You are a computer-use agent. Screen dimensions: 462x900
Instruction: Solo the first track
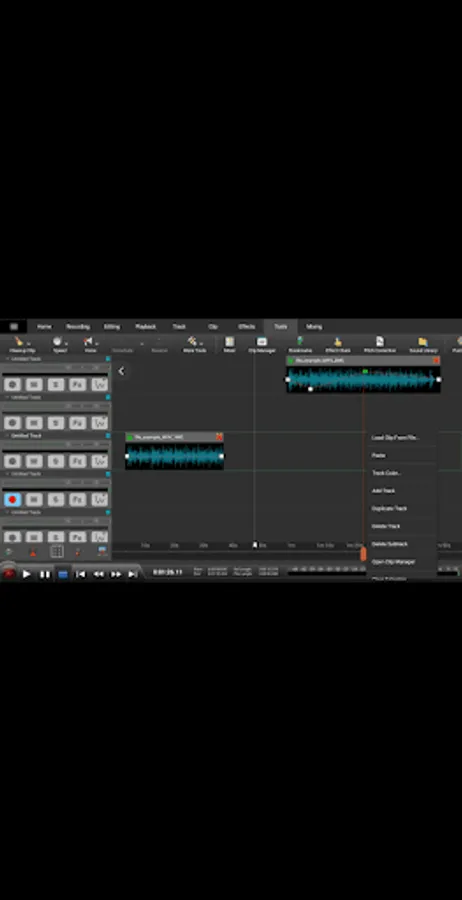(x=56, y=385)
